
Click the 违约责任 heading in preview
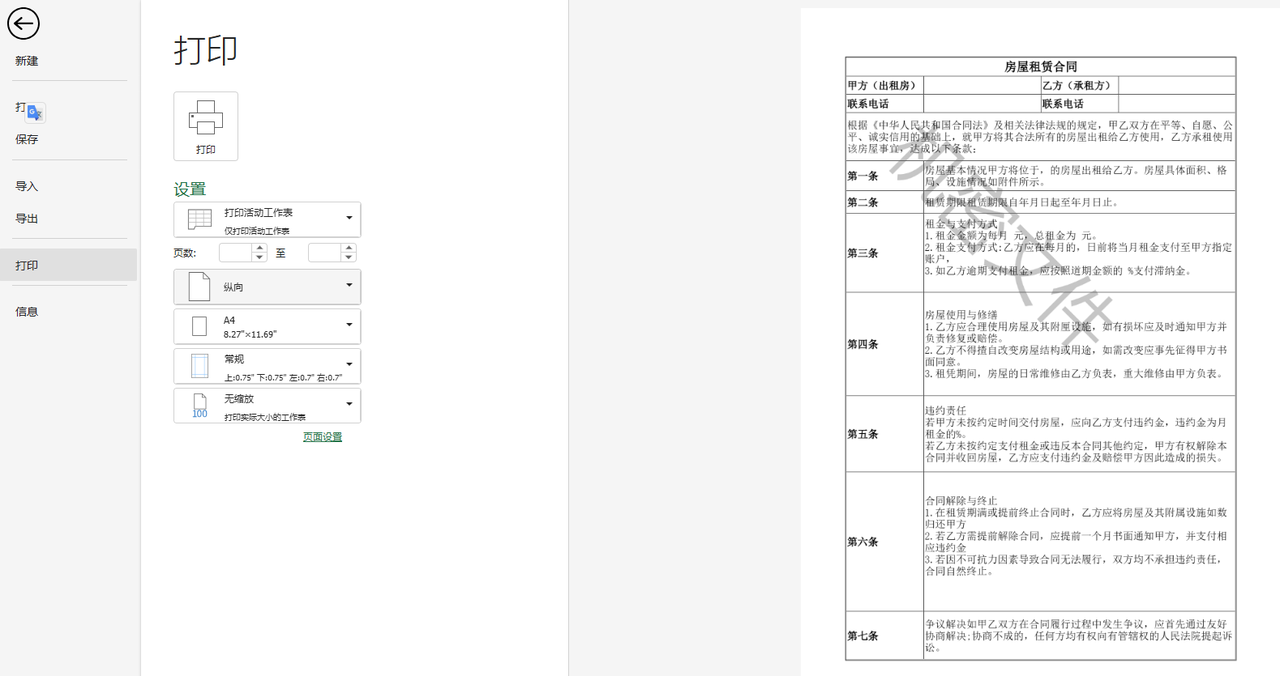[x=945, y=410]
